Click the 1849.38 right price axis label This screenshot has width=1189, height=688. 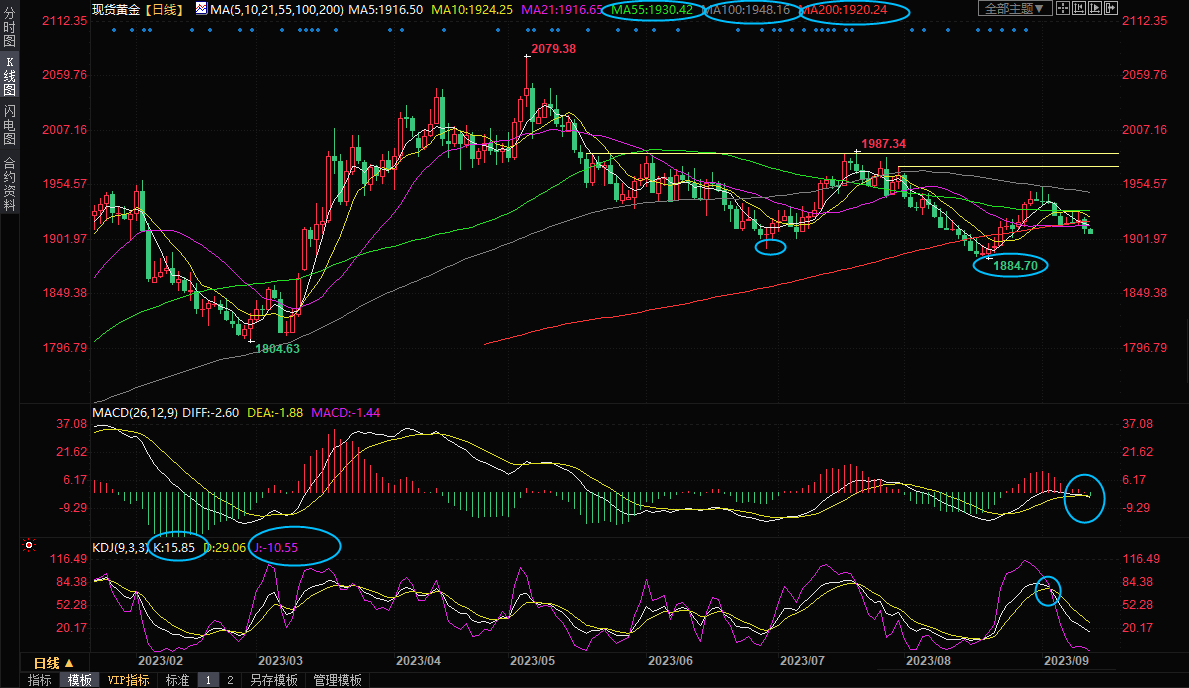tap(1145, 293)
